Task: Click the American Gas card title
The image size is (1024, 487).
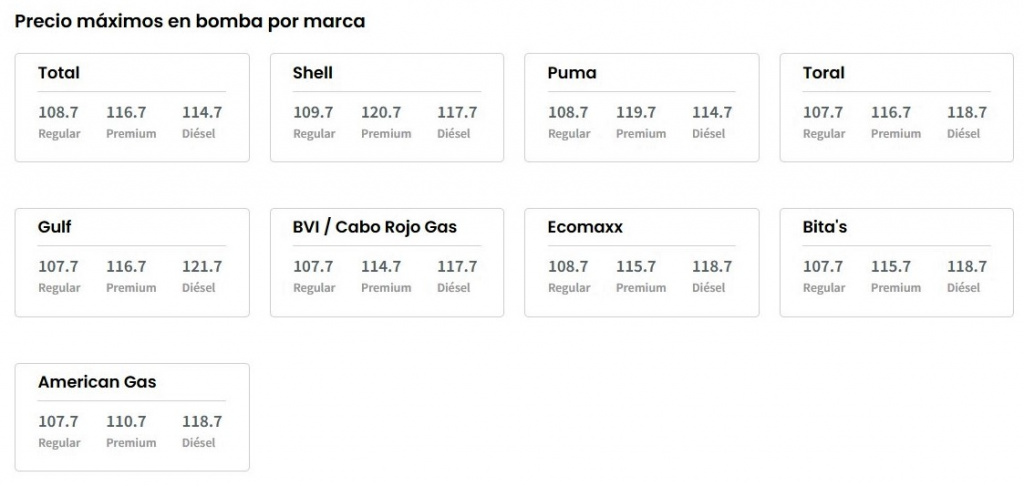Action: tap(97, 382)
